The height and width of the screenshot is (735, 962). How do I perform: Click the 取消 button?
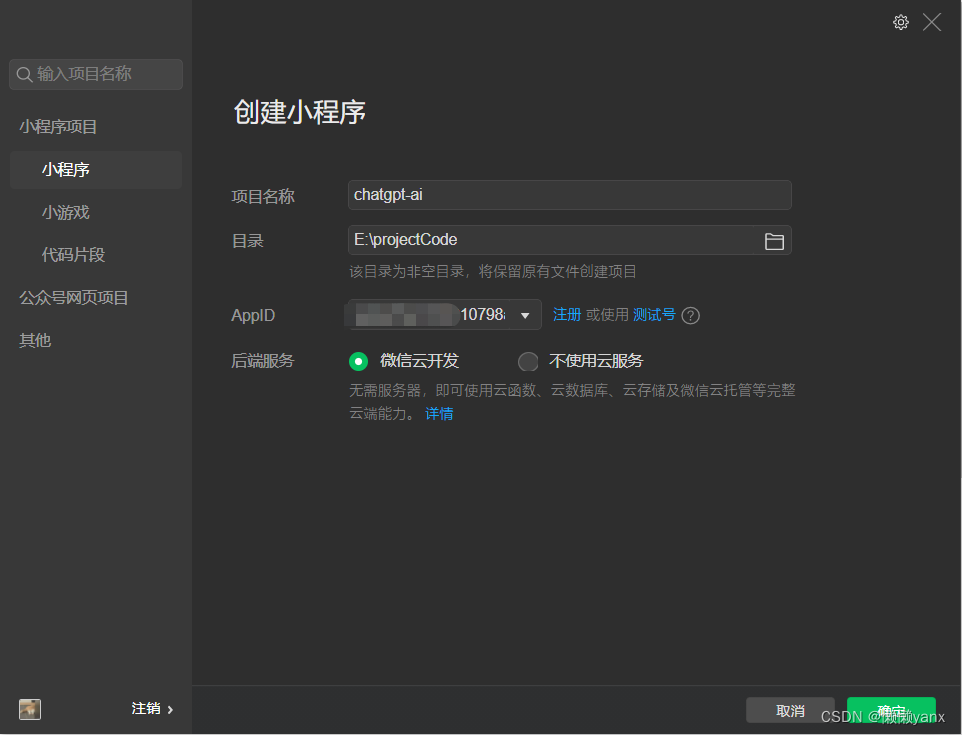(x=790, y=710)
